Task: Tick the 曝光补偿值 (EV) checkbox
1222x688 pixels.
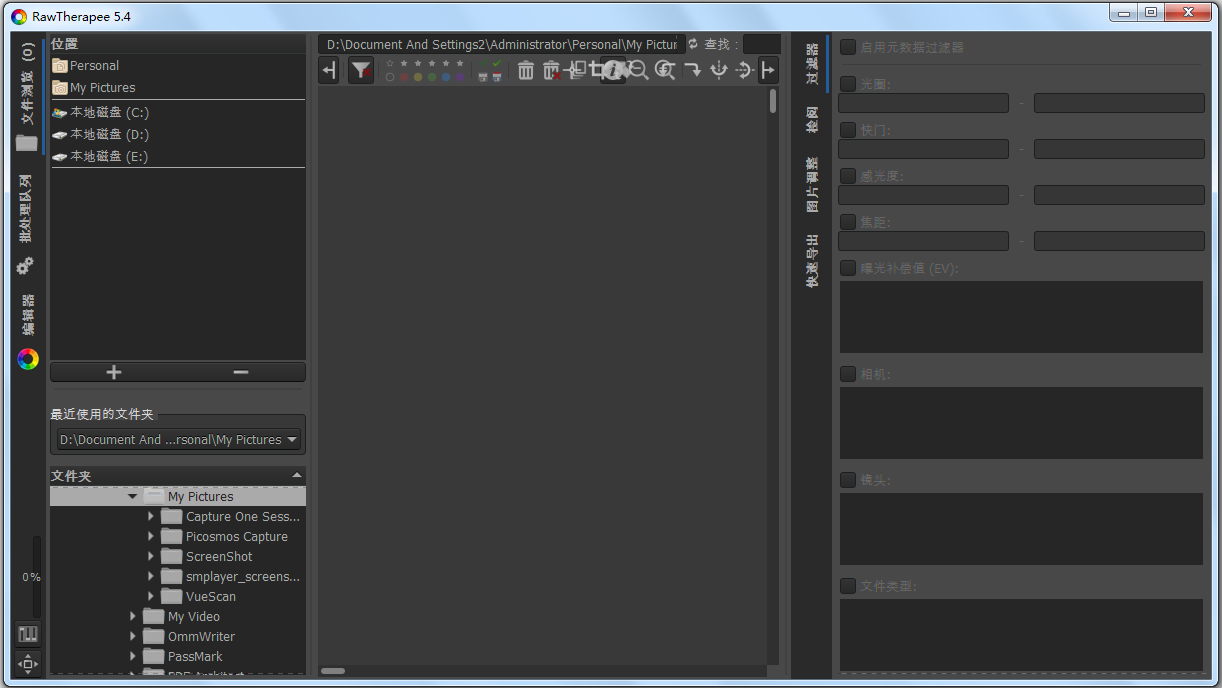Action: click(x=848, y=268)
